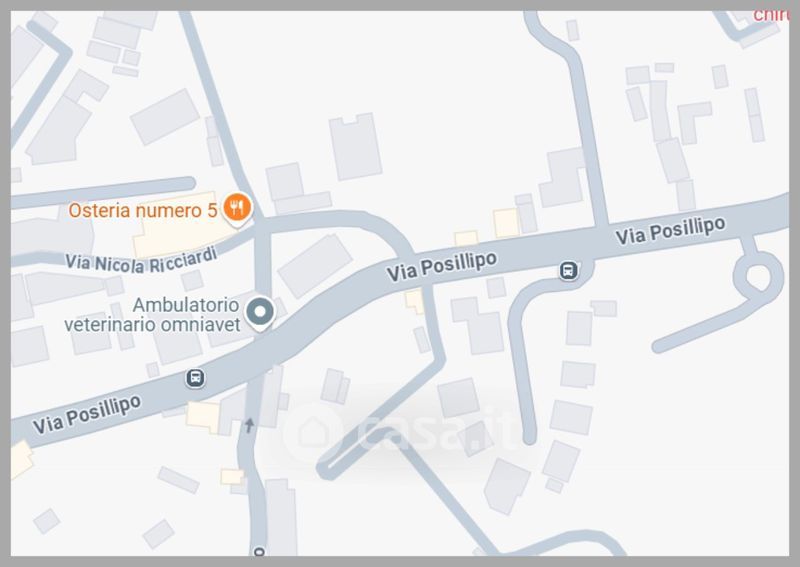Click the partial marker at bottom road edge
Screen dimensions: 800x567
click(259, 551)
